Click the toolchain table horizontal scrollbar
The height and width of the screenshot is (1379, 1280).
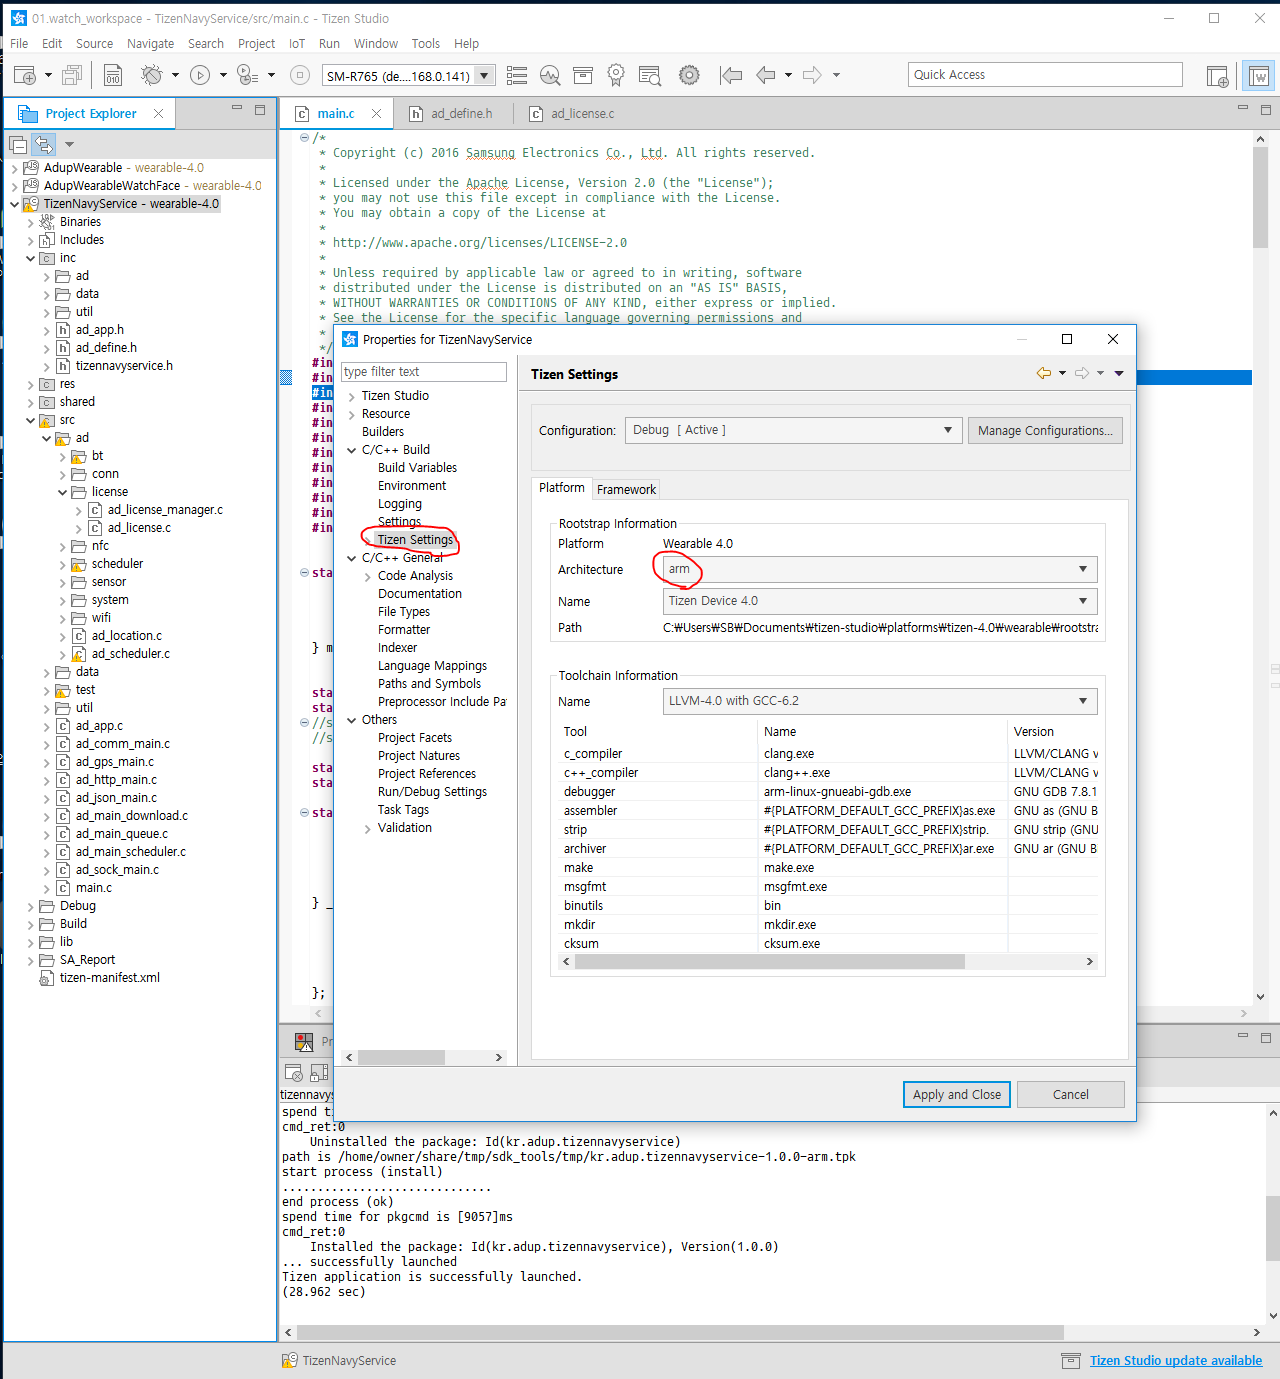(770, 961)
